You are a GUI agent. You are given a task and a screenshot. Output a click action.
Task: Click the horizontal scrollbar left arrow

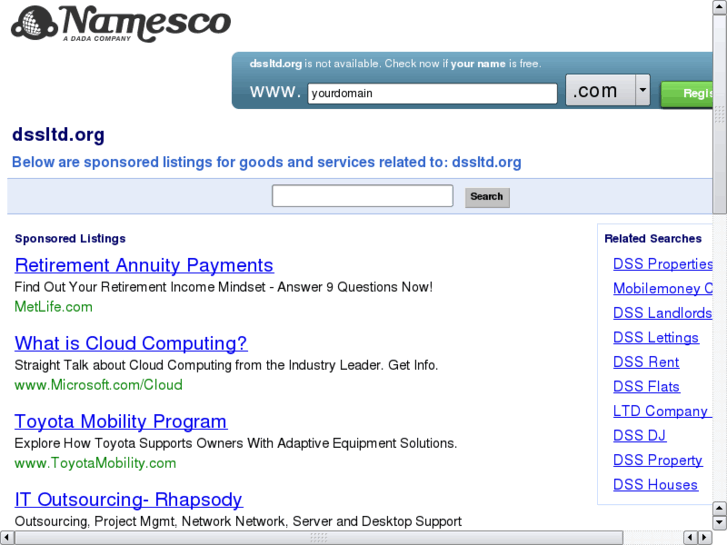pyautogui.click(x=6, y=538)
